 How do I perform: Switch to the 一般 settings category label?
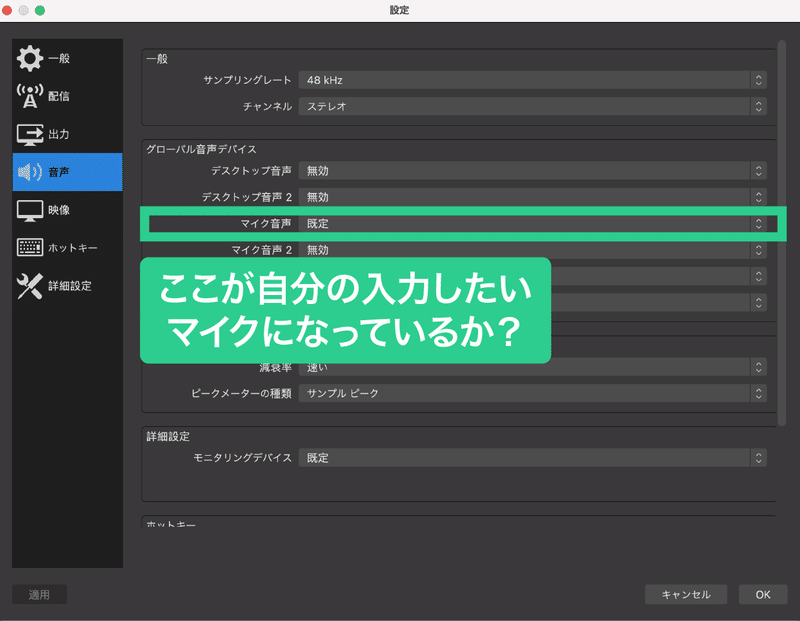click(59, 58)
